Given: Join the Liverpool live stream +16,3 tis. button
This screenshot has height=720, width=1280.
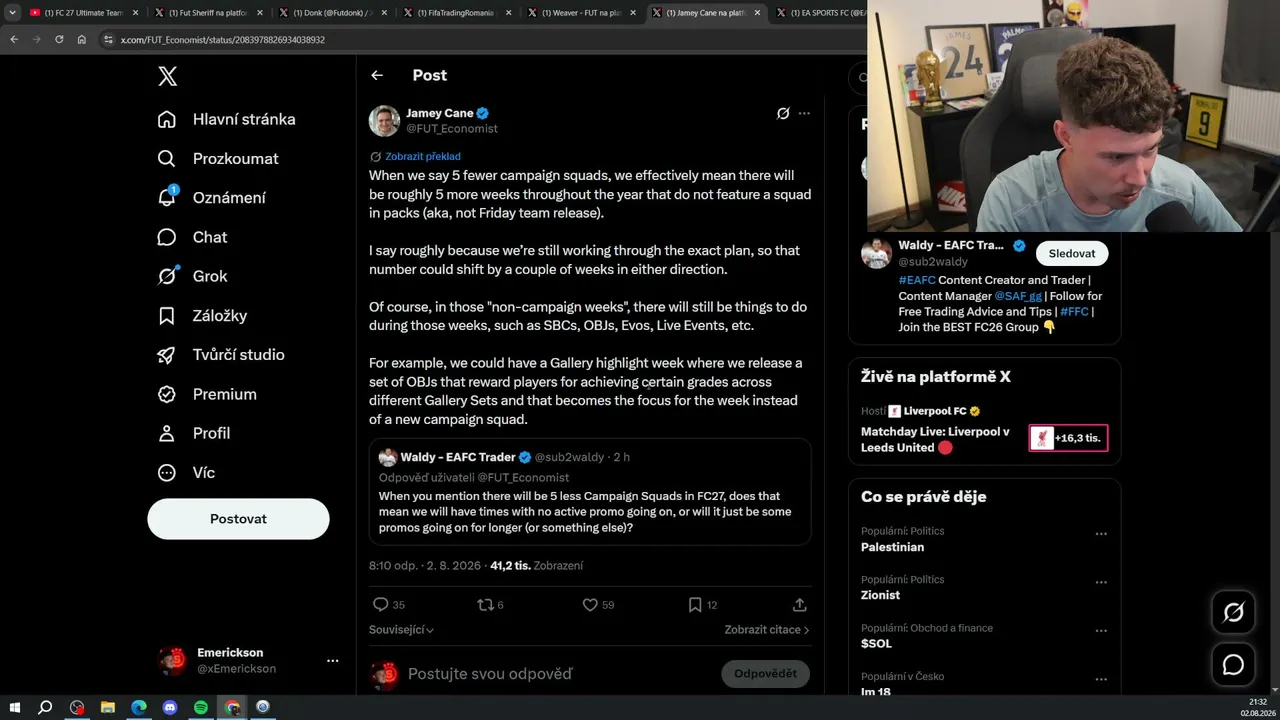Looking at the screenshot, I should pyautogui.click(x=1068, y=438).
